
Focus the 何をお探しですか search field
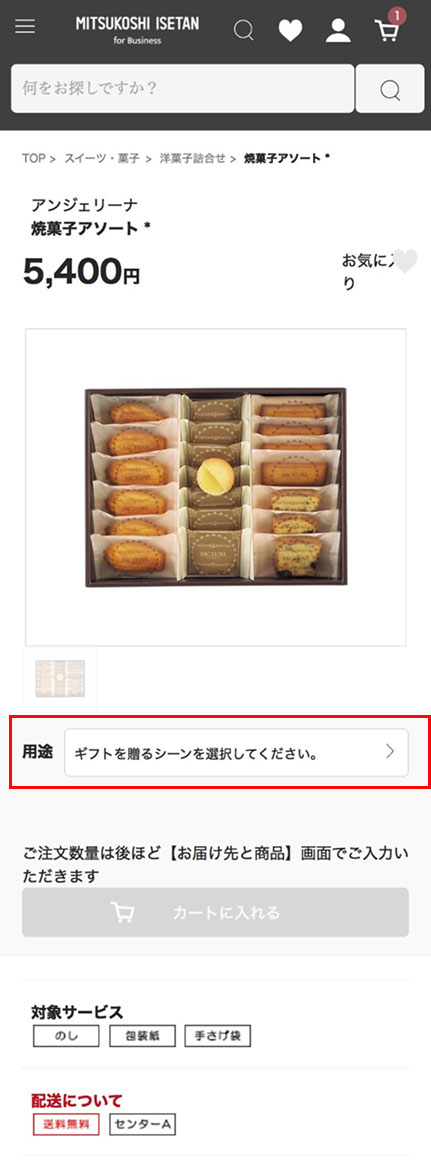click(183, 89)
